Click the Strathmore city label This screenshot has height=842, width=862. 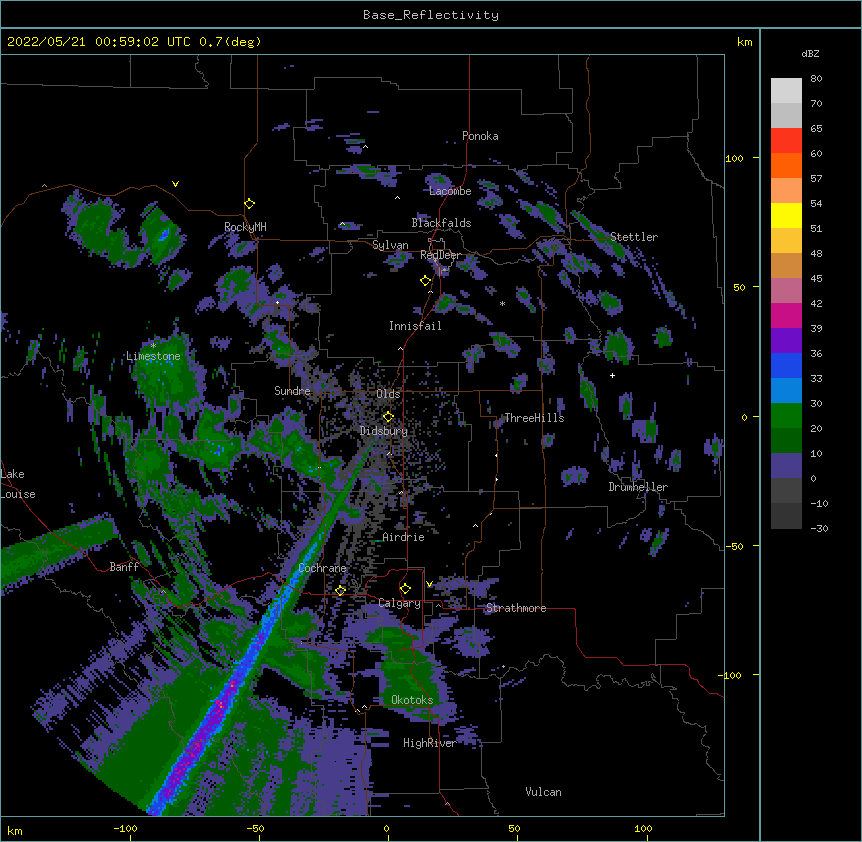[516, 608]
